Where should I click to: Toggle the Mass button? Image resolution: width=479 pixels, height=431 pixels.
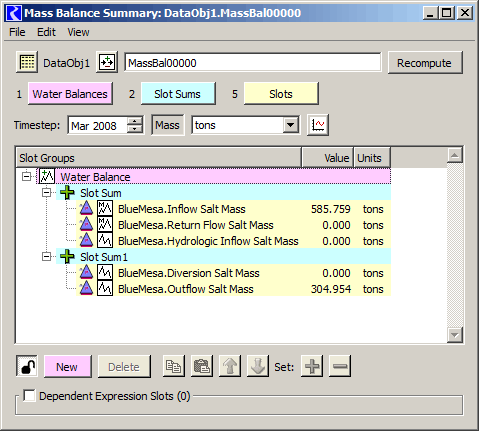coord(168,125)
